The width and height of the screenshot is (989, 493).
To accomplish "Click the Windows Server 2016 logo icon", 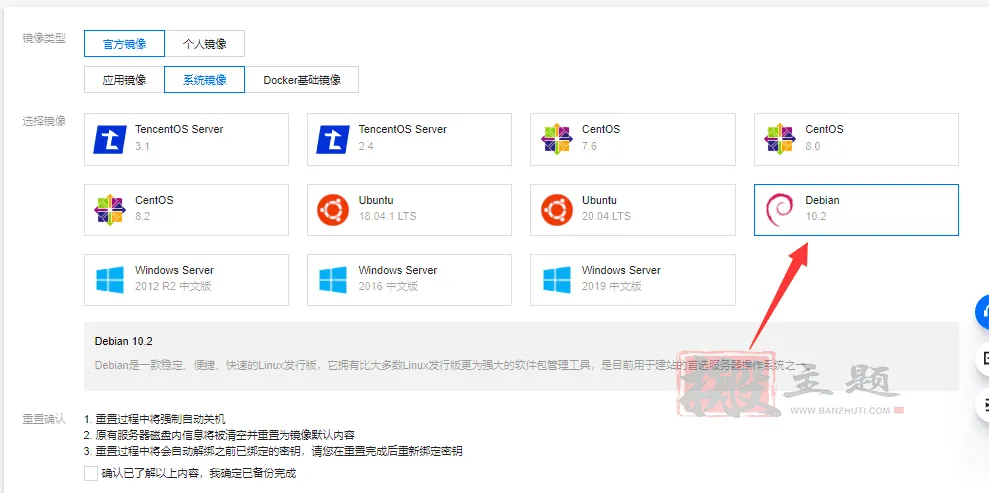I will pos(333,280).
